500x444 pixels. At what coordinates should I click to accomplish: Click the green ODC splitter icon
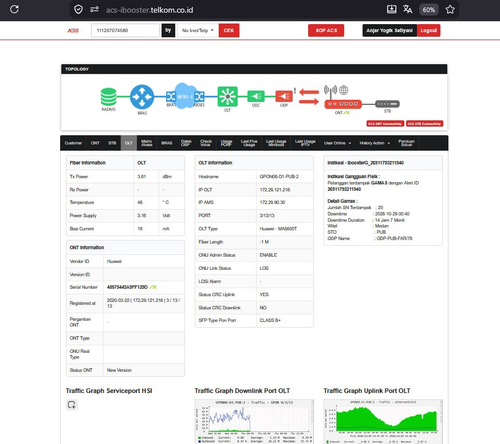click(256, 96)
